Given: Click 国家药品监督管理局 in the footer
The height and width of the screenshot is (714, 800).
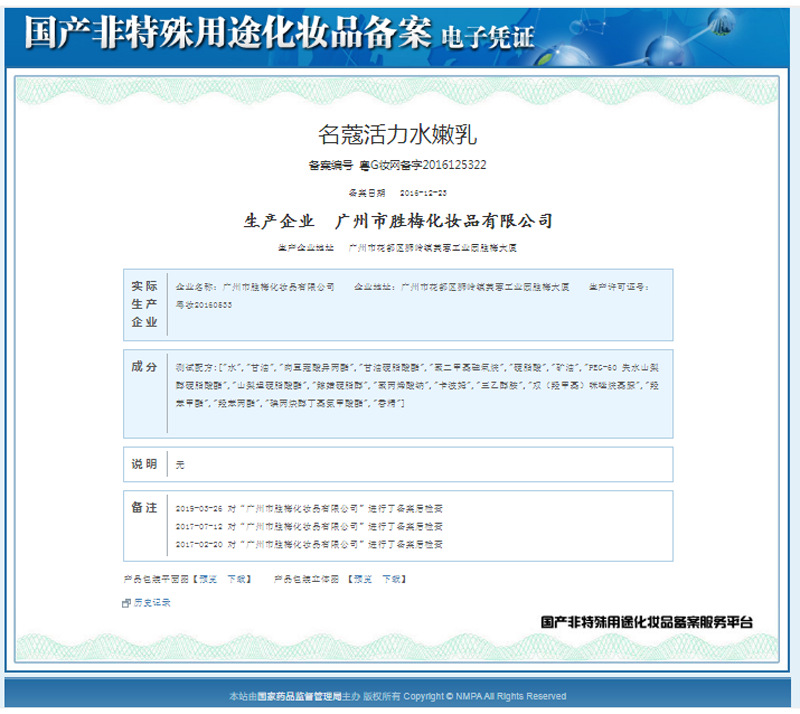Looking at the screenshot, I should 299,696.
